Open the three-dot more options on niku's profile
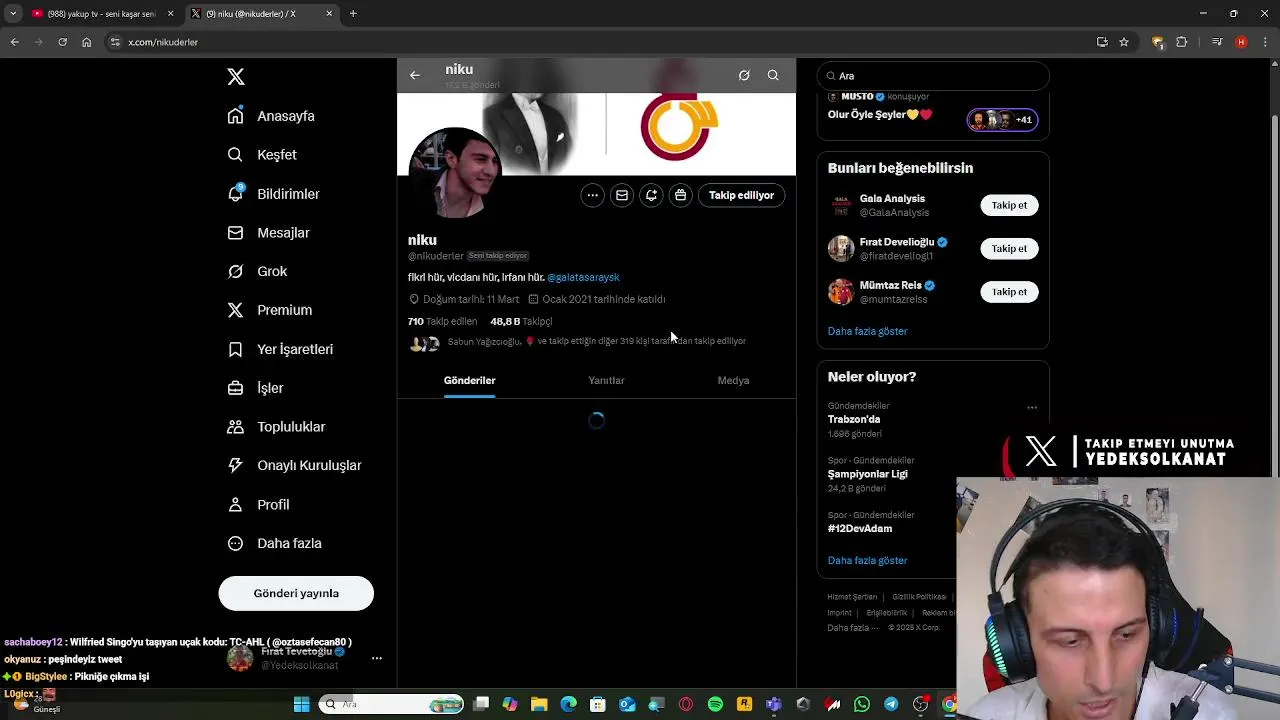This screenshot has width=1280, height=720. click(x=593, y=195)
